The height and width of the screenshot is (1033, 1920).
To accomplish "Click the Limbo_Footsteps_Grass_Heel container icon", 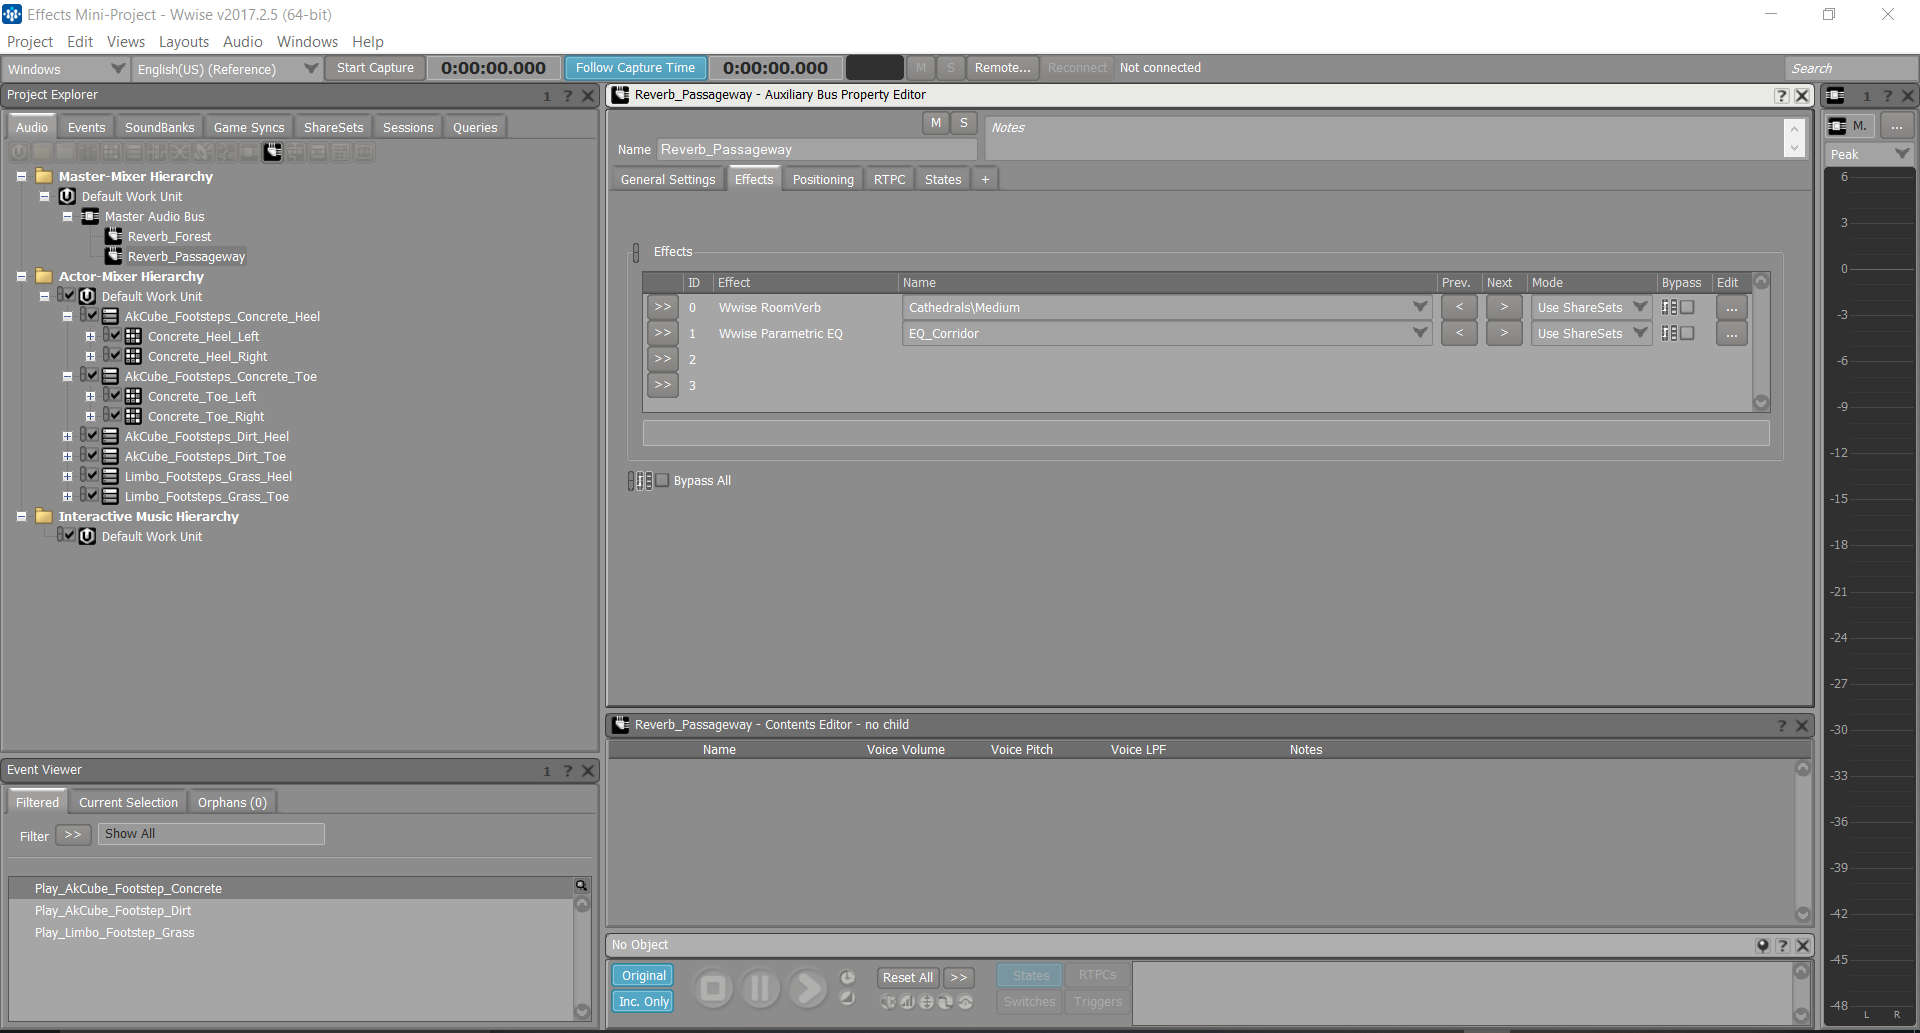I will point(110,476).
